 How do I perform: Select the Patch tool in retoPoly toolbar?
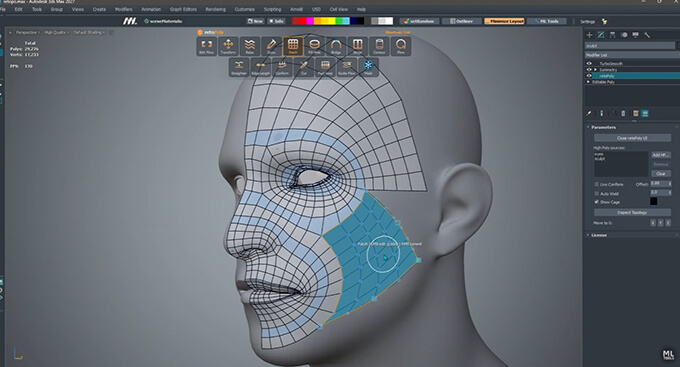[293, 46]
